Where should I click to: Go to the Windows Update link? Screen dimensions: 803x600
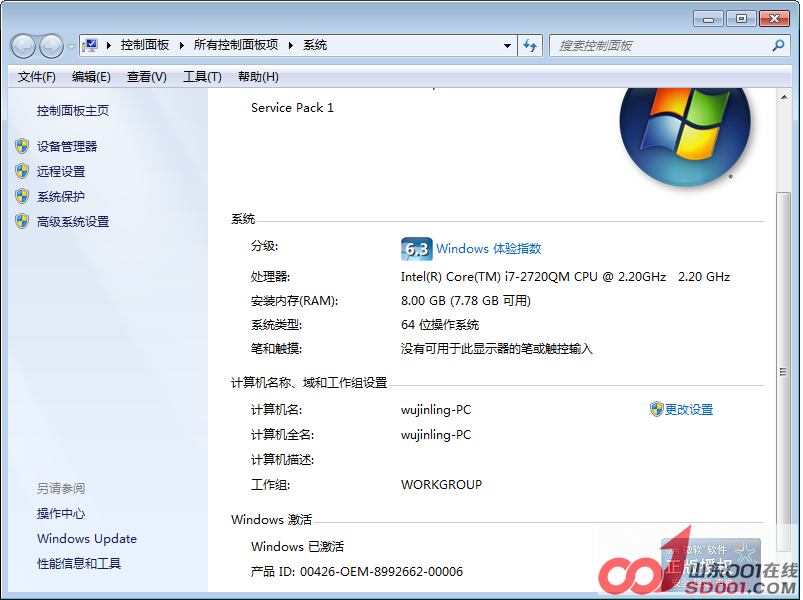pos(87,539)
